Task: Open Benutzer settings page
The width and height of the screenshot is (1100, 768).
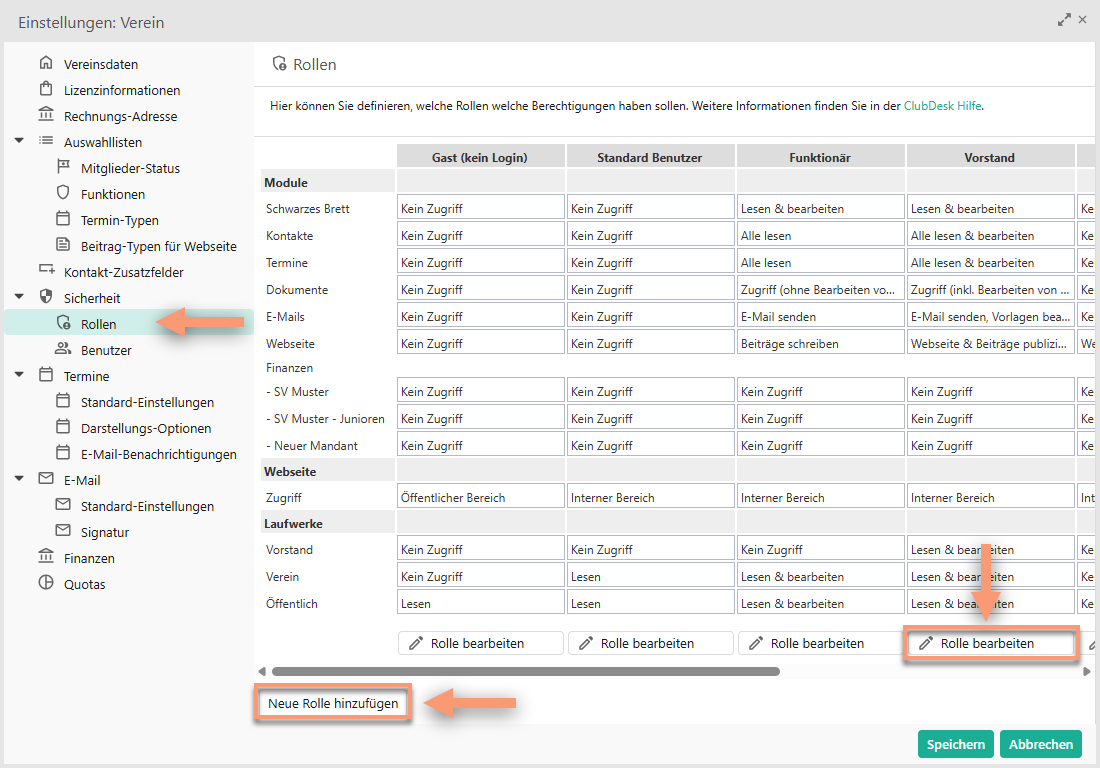Action: 107,350
